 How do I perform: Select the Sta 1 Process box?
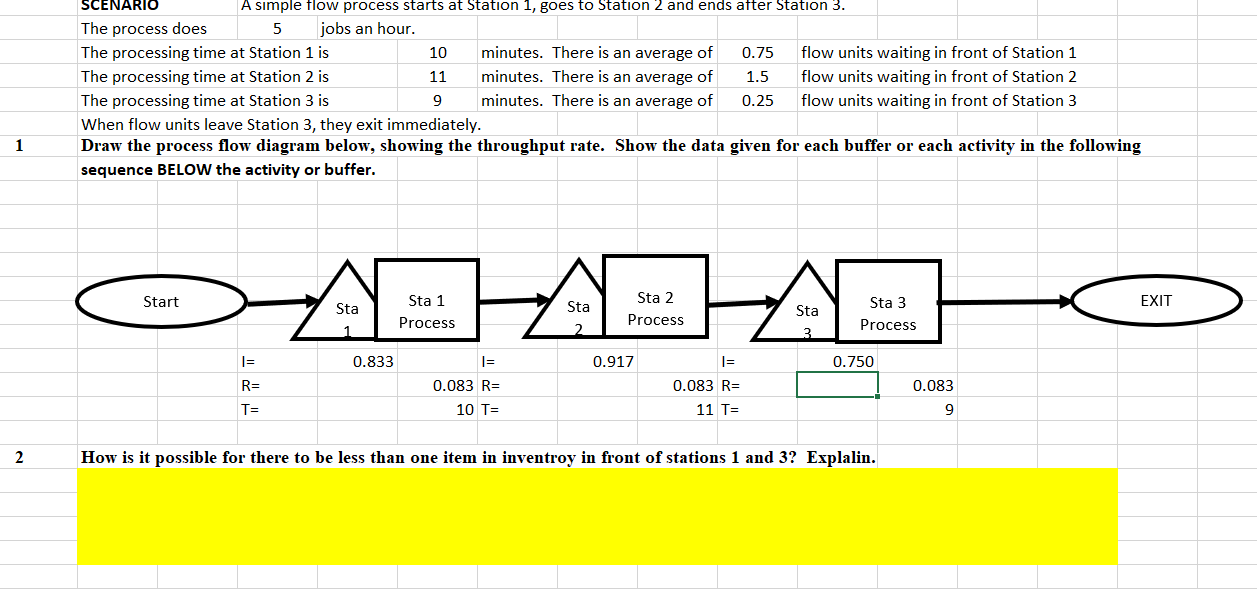coord(426,299)
